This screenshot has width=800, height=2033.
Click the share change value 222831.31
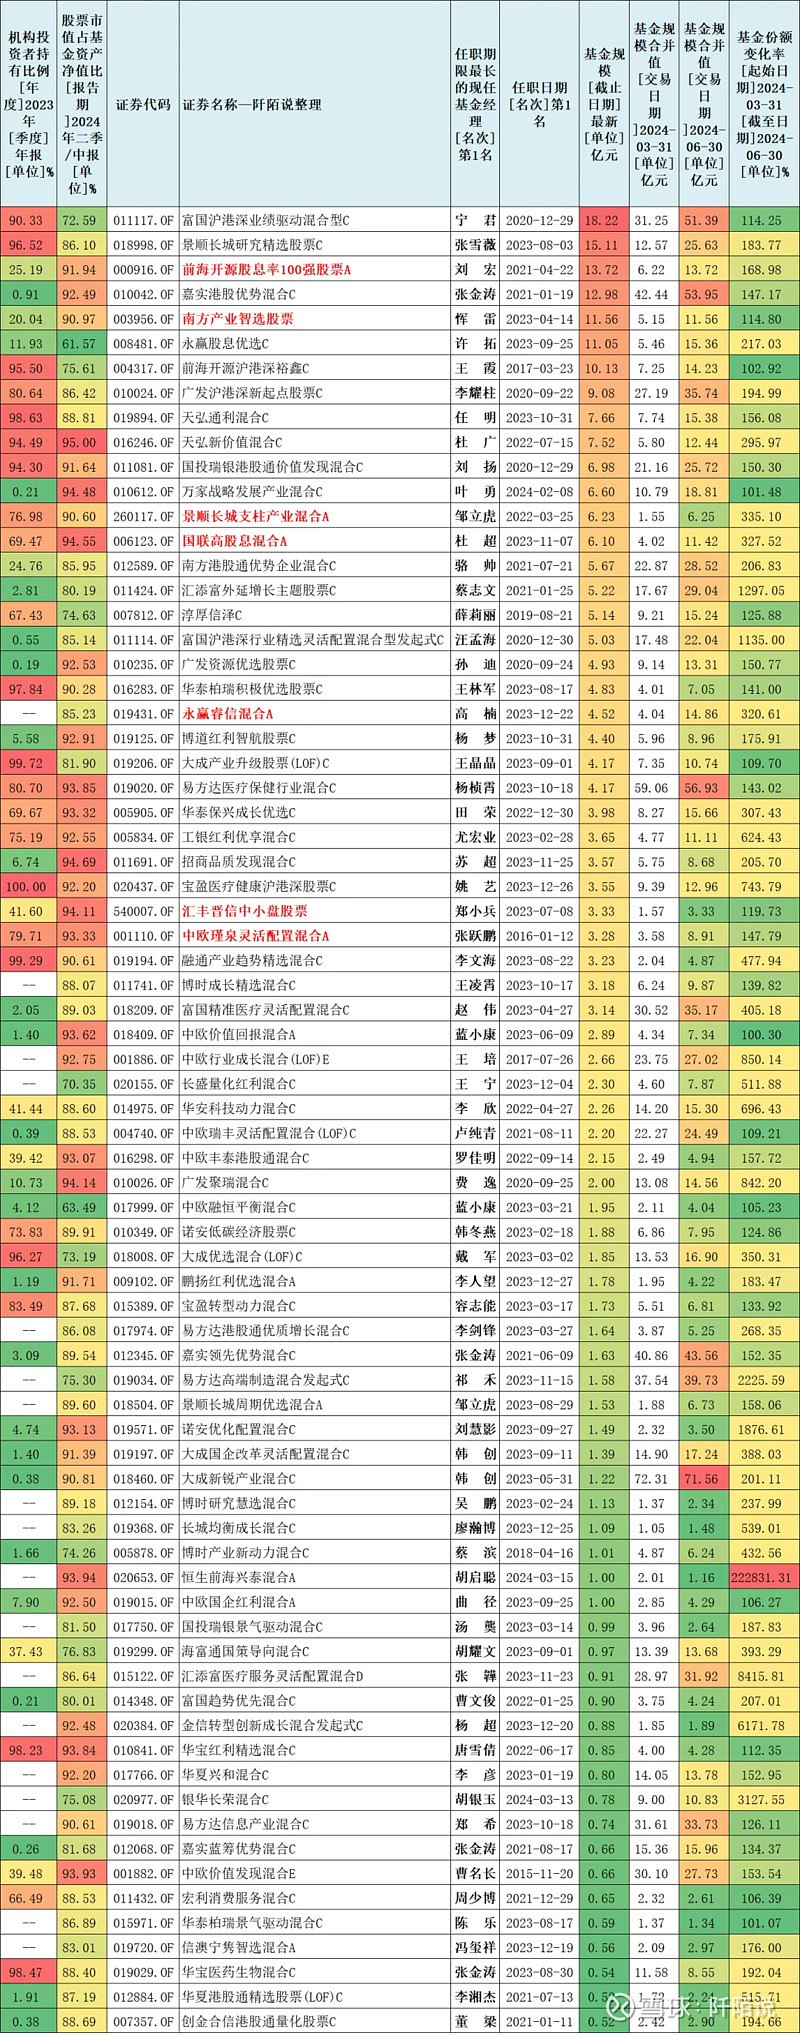(764, 1577)
